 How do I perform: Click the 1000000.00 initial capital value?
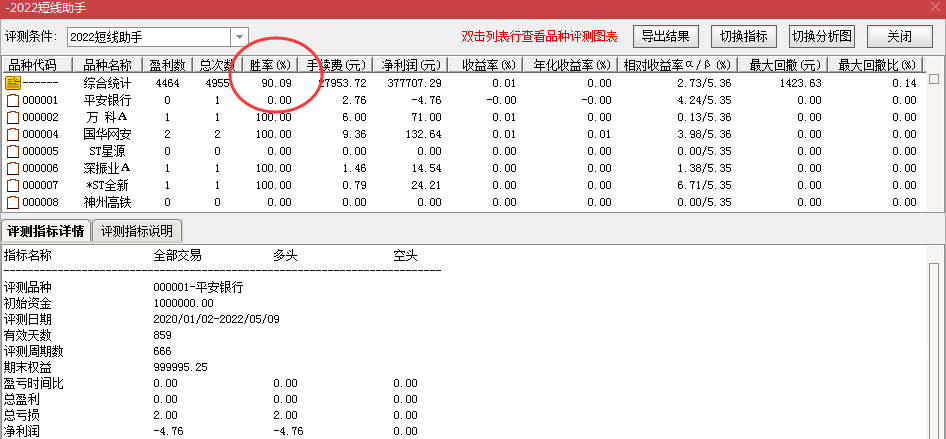point(183,303)
